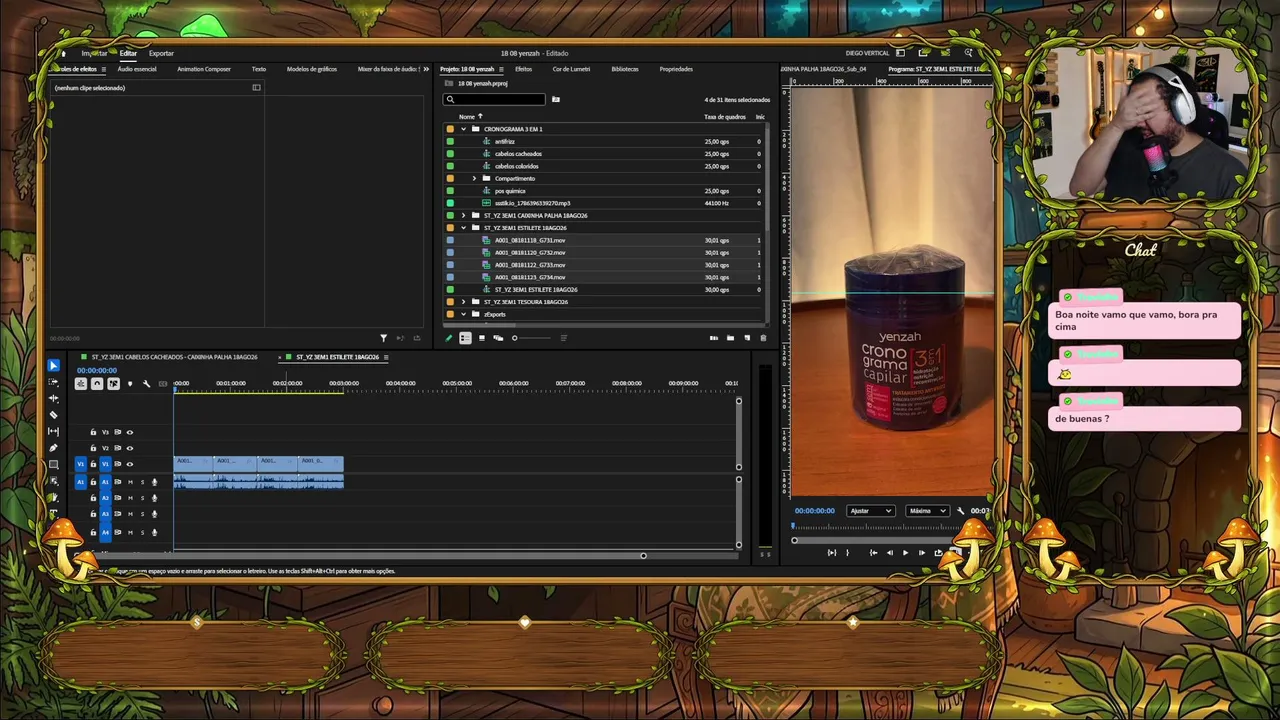
Task: Click the project bin search field
Action: [x=495, y=99]
